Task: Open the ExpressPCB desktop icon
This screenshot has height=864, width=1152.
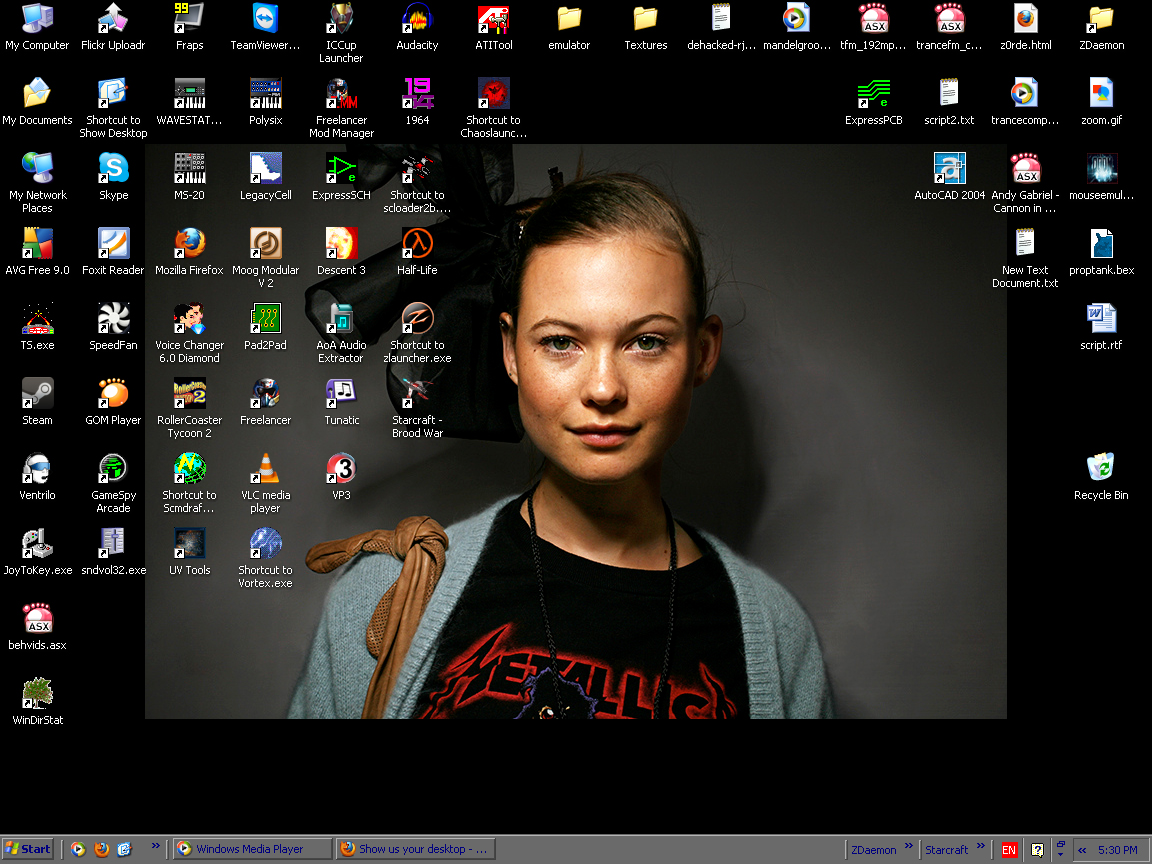Action: (873, 94)
